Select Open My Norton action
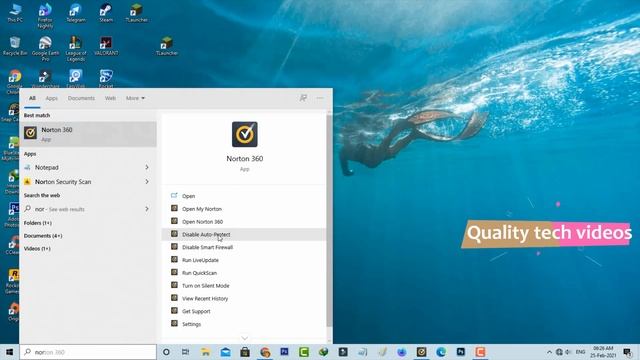The height and width of the screenshot is (360, 640). tap(244, 209)
